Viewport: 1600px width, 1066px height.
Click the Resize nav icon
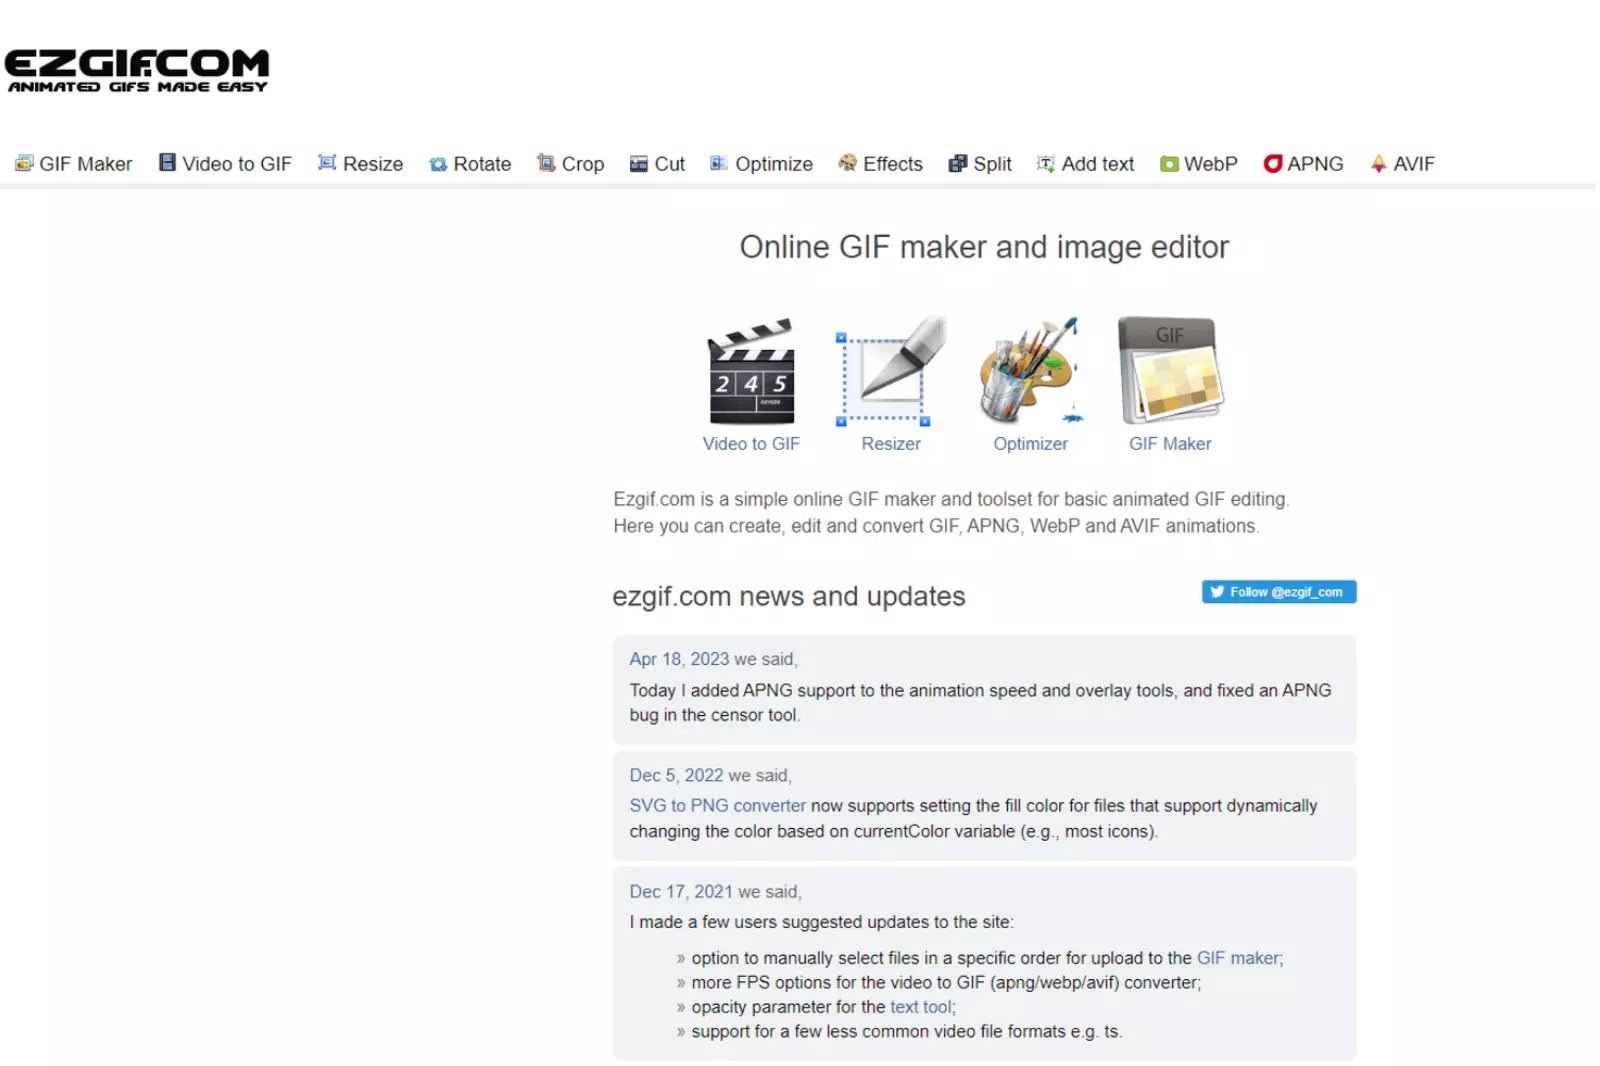pos(327,163)
